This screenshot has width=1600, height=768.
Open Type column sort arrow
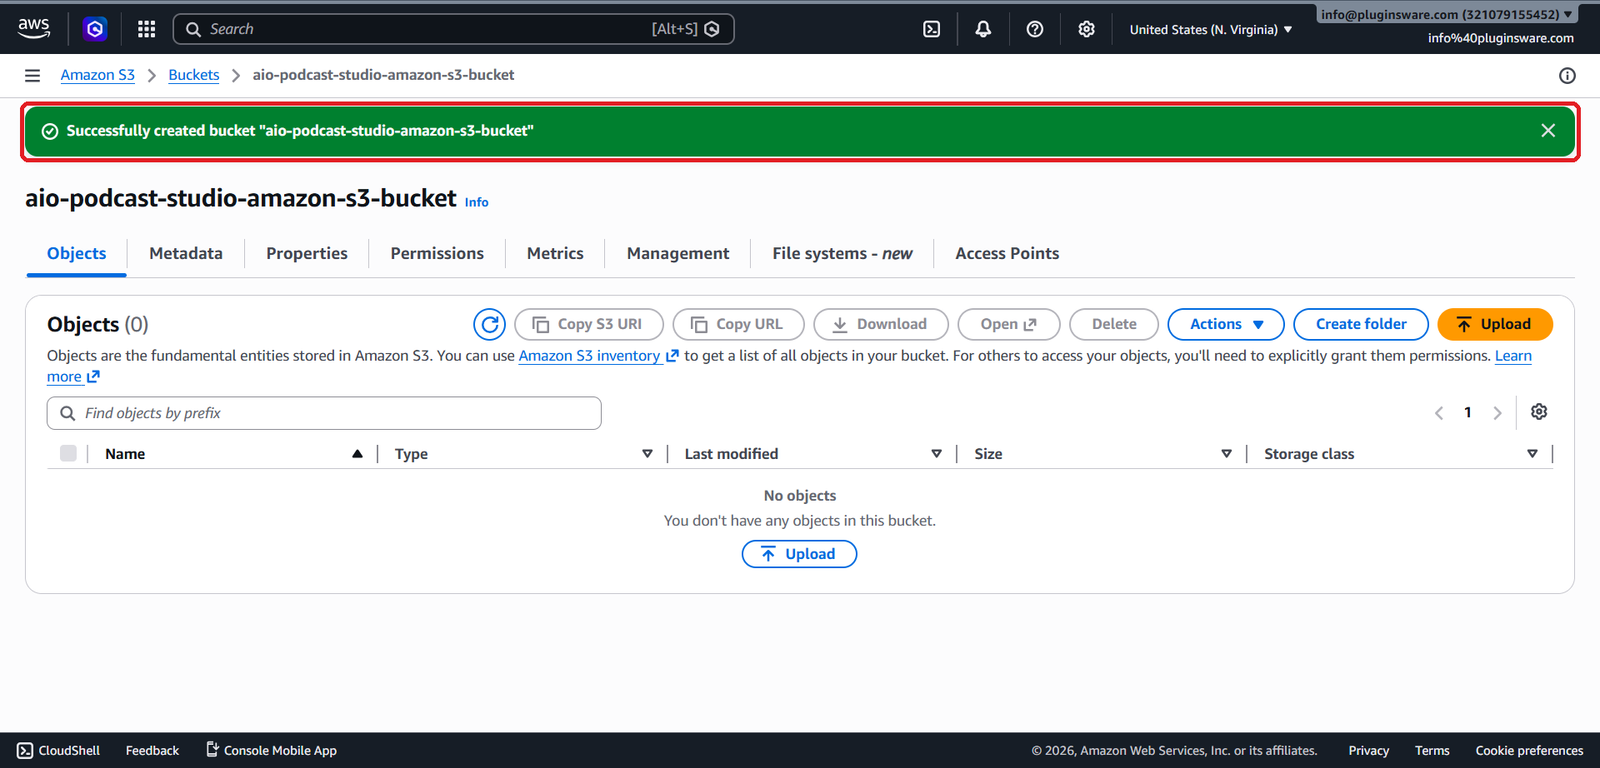pyautogui.click(x=647, y=454)
